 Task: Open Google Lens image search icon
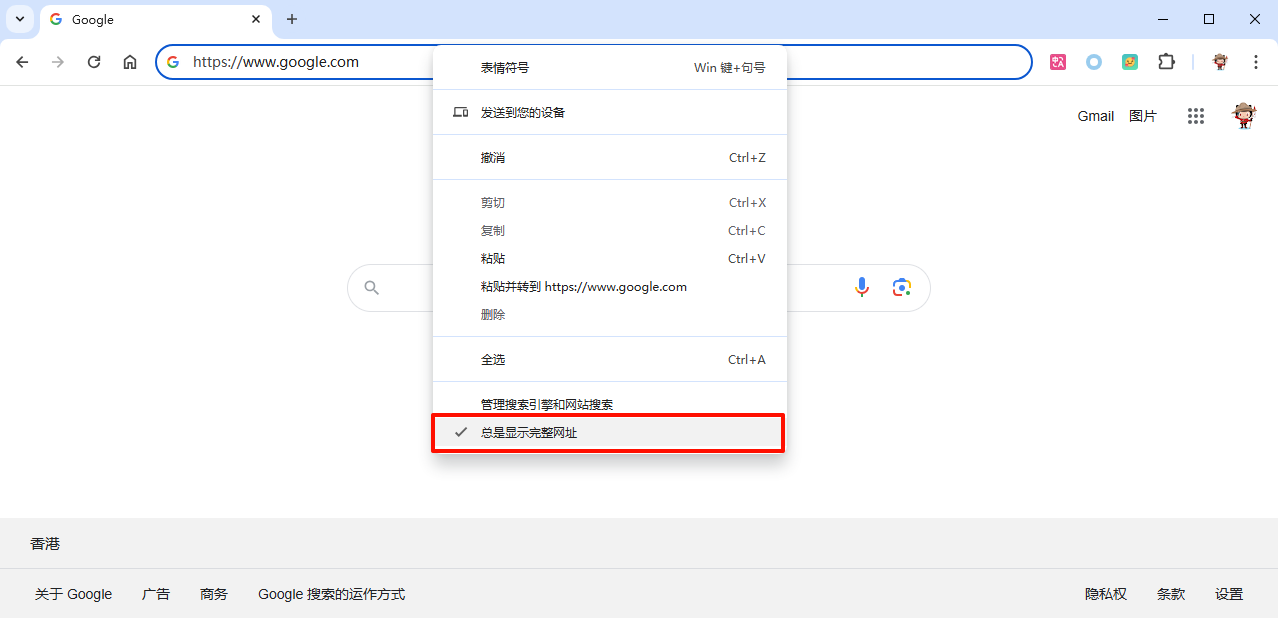pyautogui.click(x=902, y=288)
